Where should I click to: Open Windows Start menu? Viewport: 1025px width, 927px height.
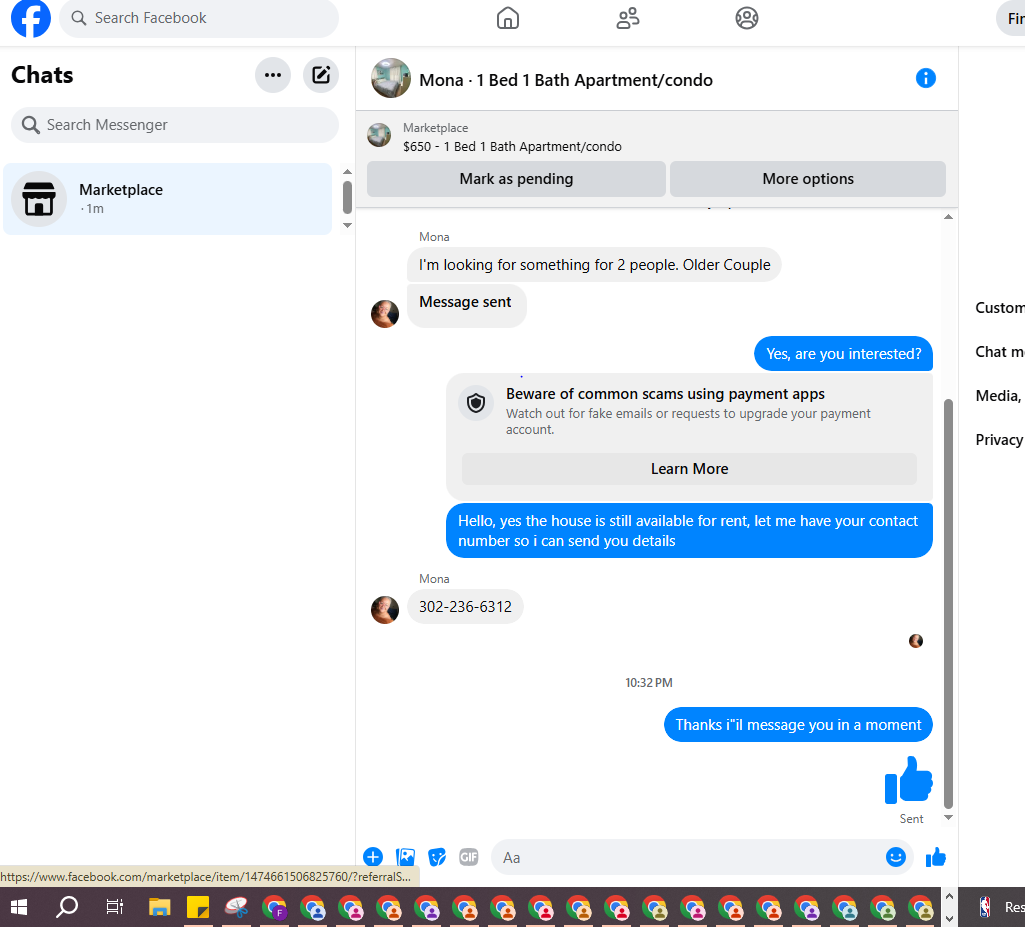click(x=19, y=907)
